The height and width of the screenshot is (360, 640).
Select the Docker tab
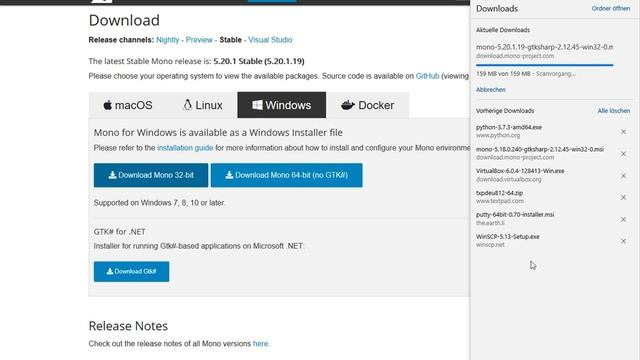point(367,105)
